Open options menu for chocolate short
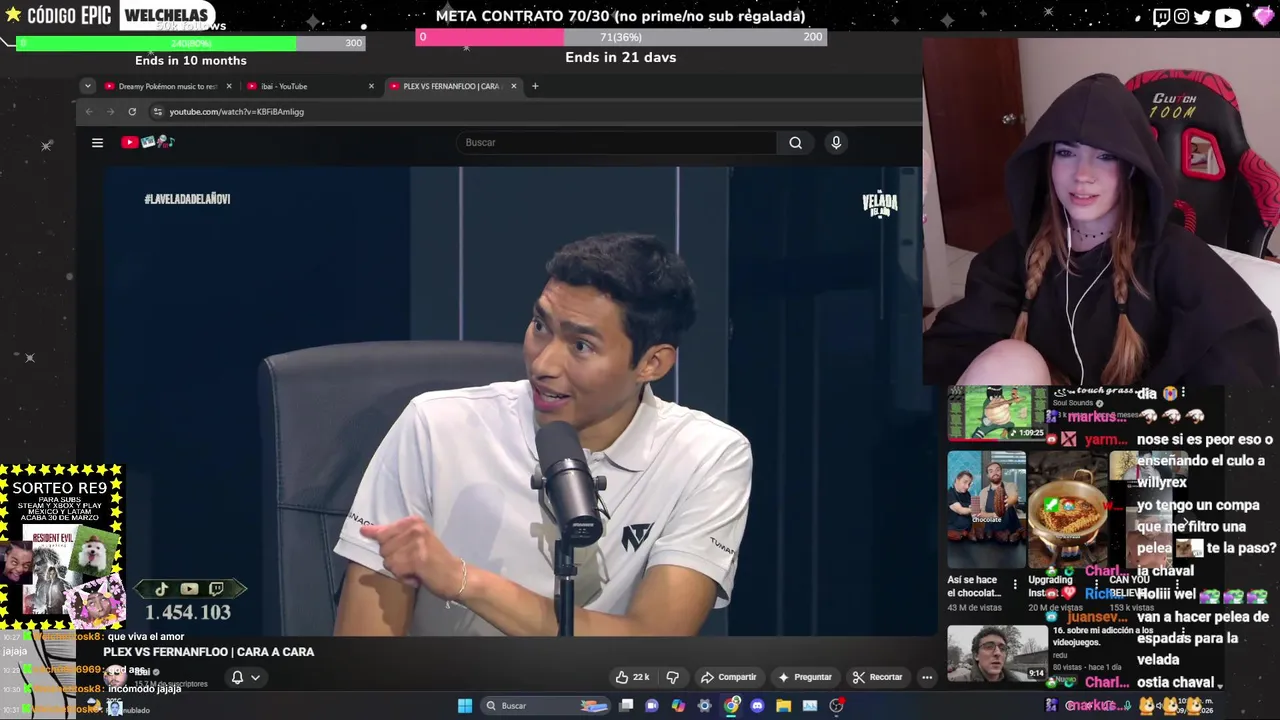Viewport: 1280px width, 720px height. tap(1015, 584)
